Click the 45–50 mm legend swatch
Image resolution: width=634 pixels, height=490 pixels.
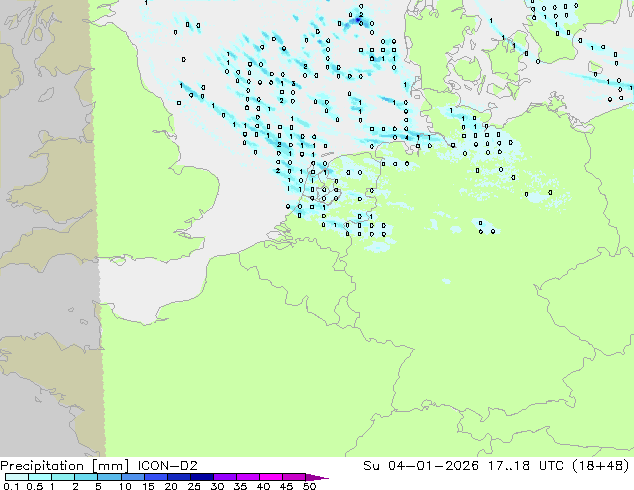294,477
